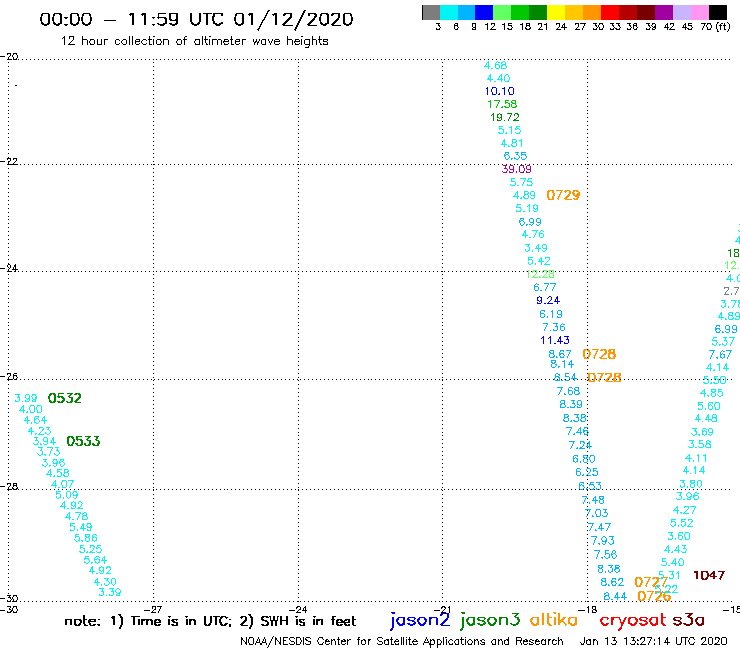Screen dimensions: 740x650
Task: Click the gray swatch in the legend
Action: click(x=431, y=12)
